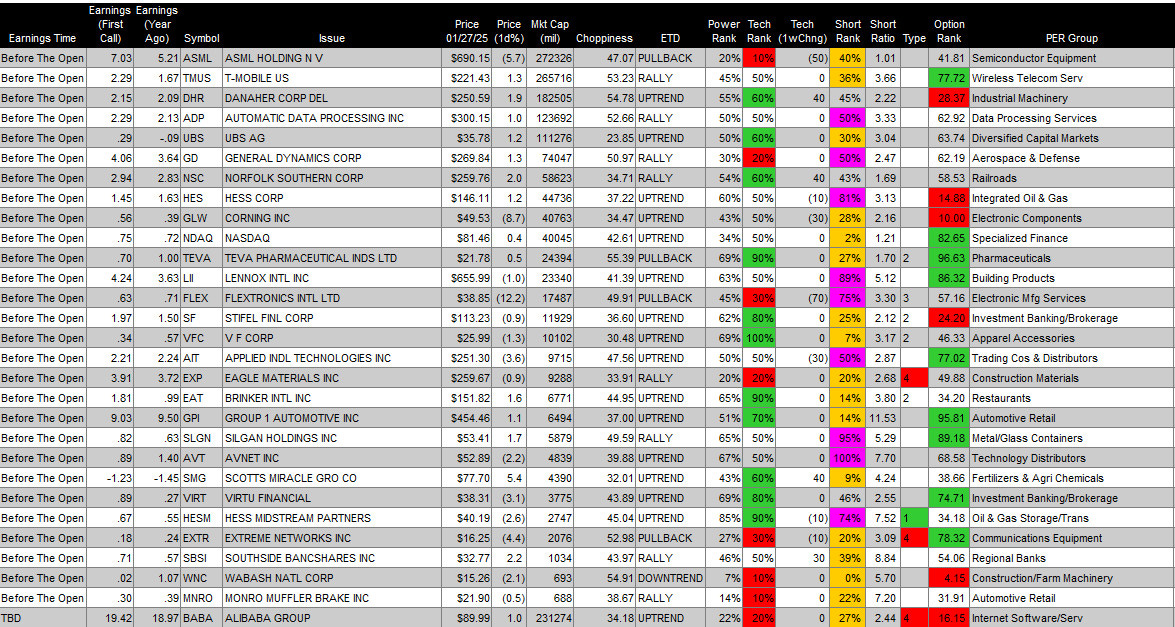
Task: Select the LENNOX INTL INC cell
Action: 332,278
